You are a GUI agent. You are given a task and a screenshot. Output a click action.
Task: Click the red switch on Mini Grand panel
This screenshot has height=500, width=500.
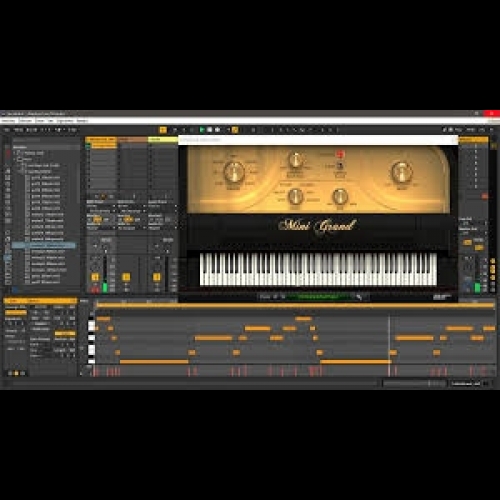coord(340,154)
